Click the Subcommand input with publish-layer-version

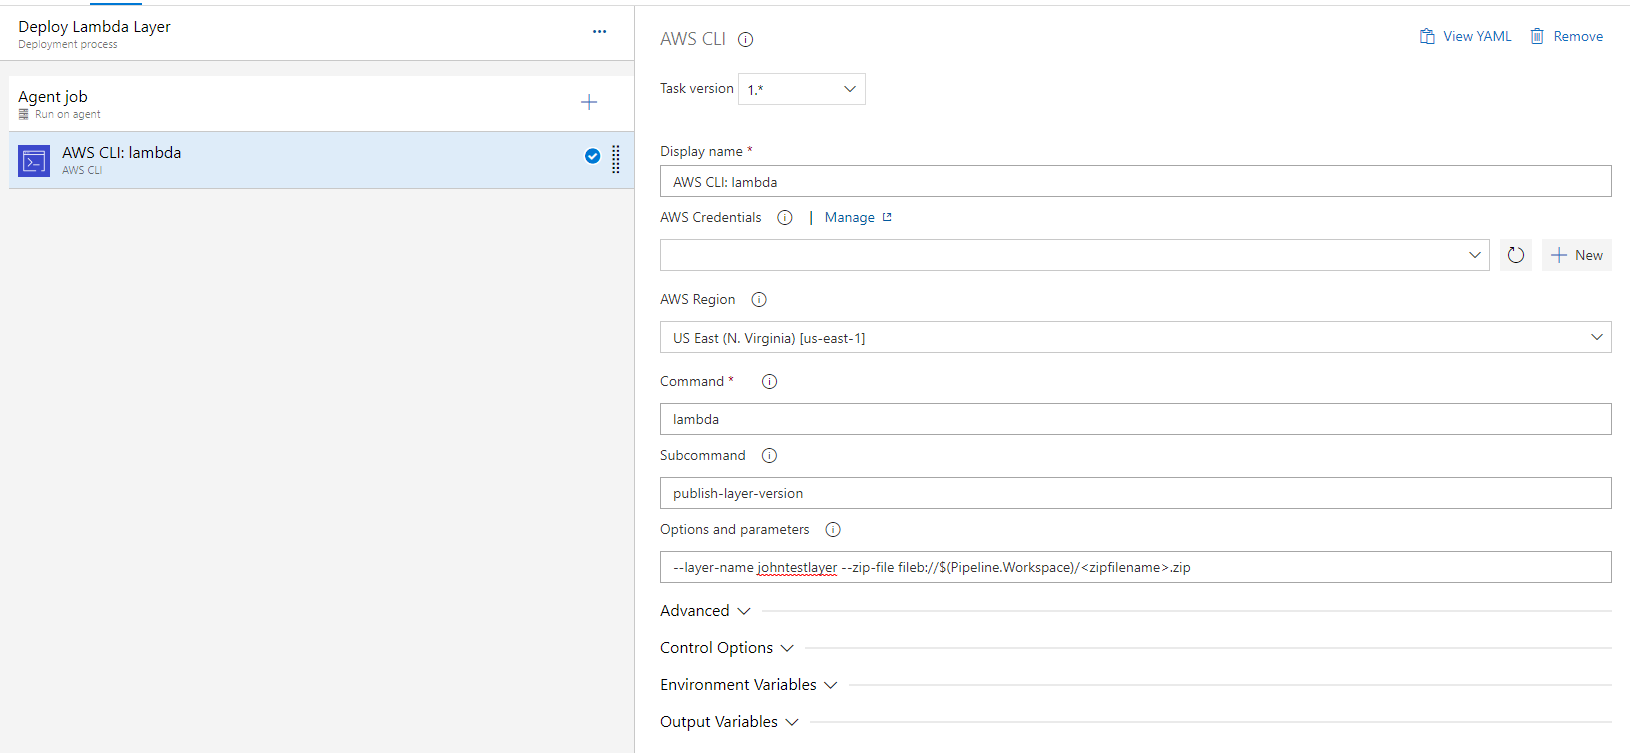click(x=1136, y=493)
